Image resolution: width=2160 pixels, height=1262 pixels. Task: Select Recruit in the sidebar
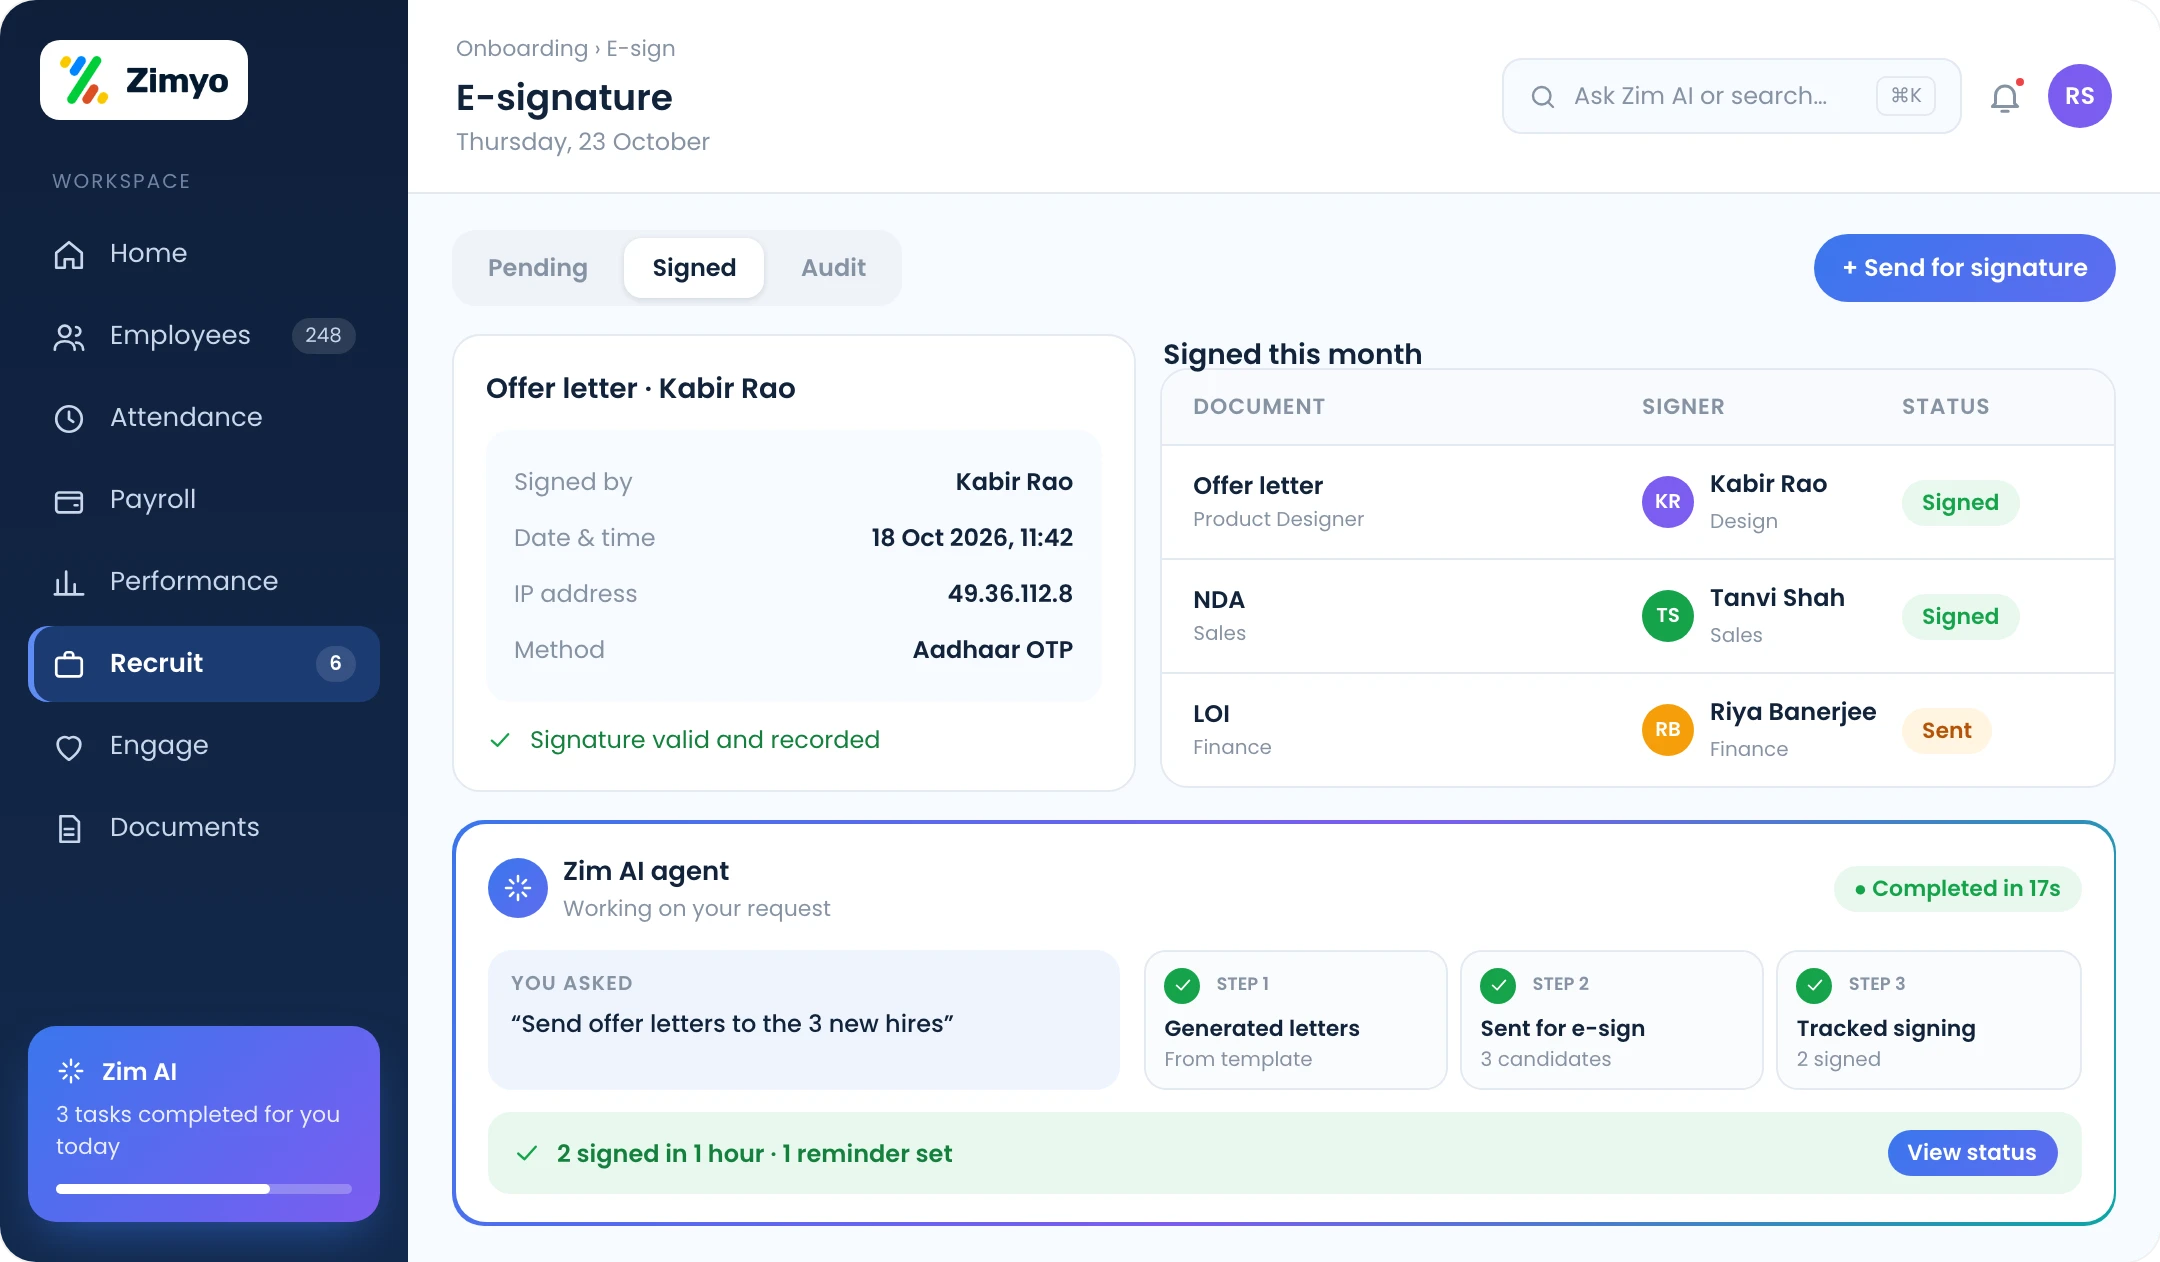click(204, 663)
